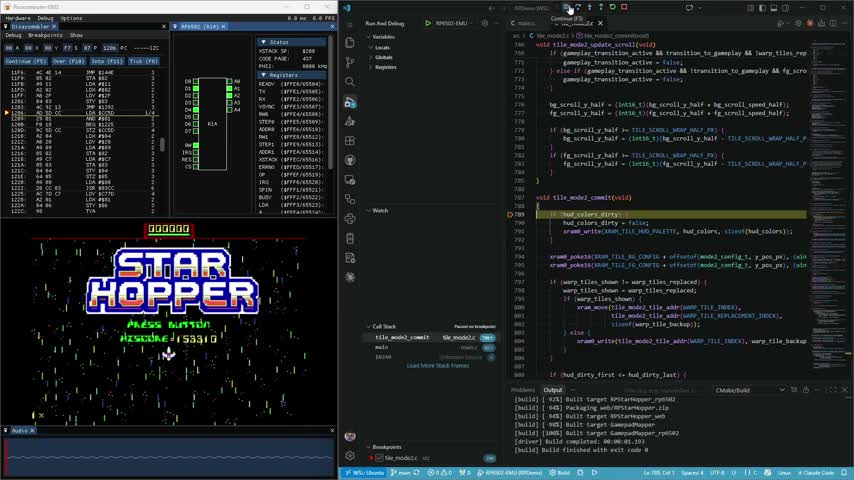Toggle the D4 data pin on RIA chip

click(x=196, y=110)
